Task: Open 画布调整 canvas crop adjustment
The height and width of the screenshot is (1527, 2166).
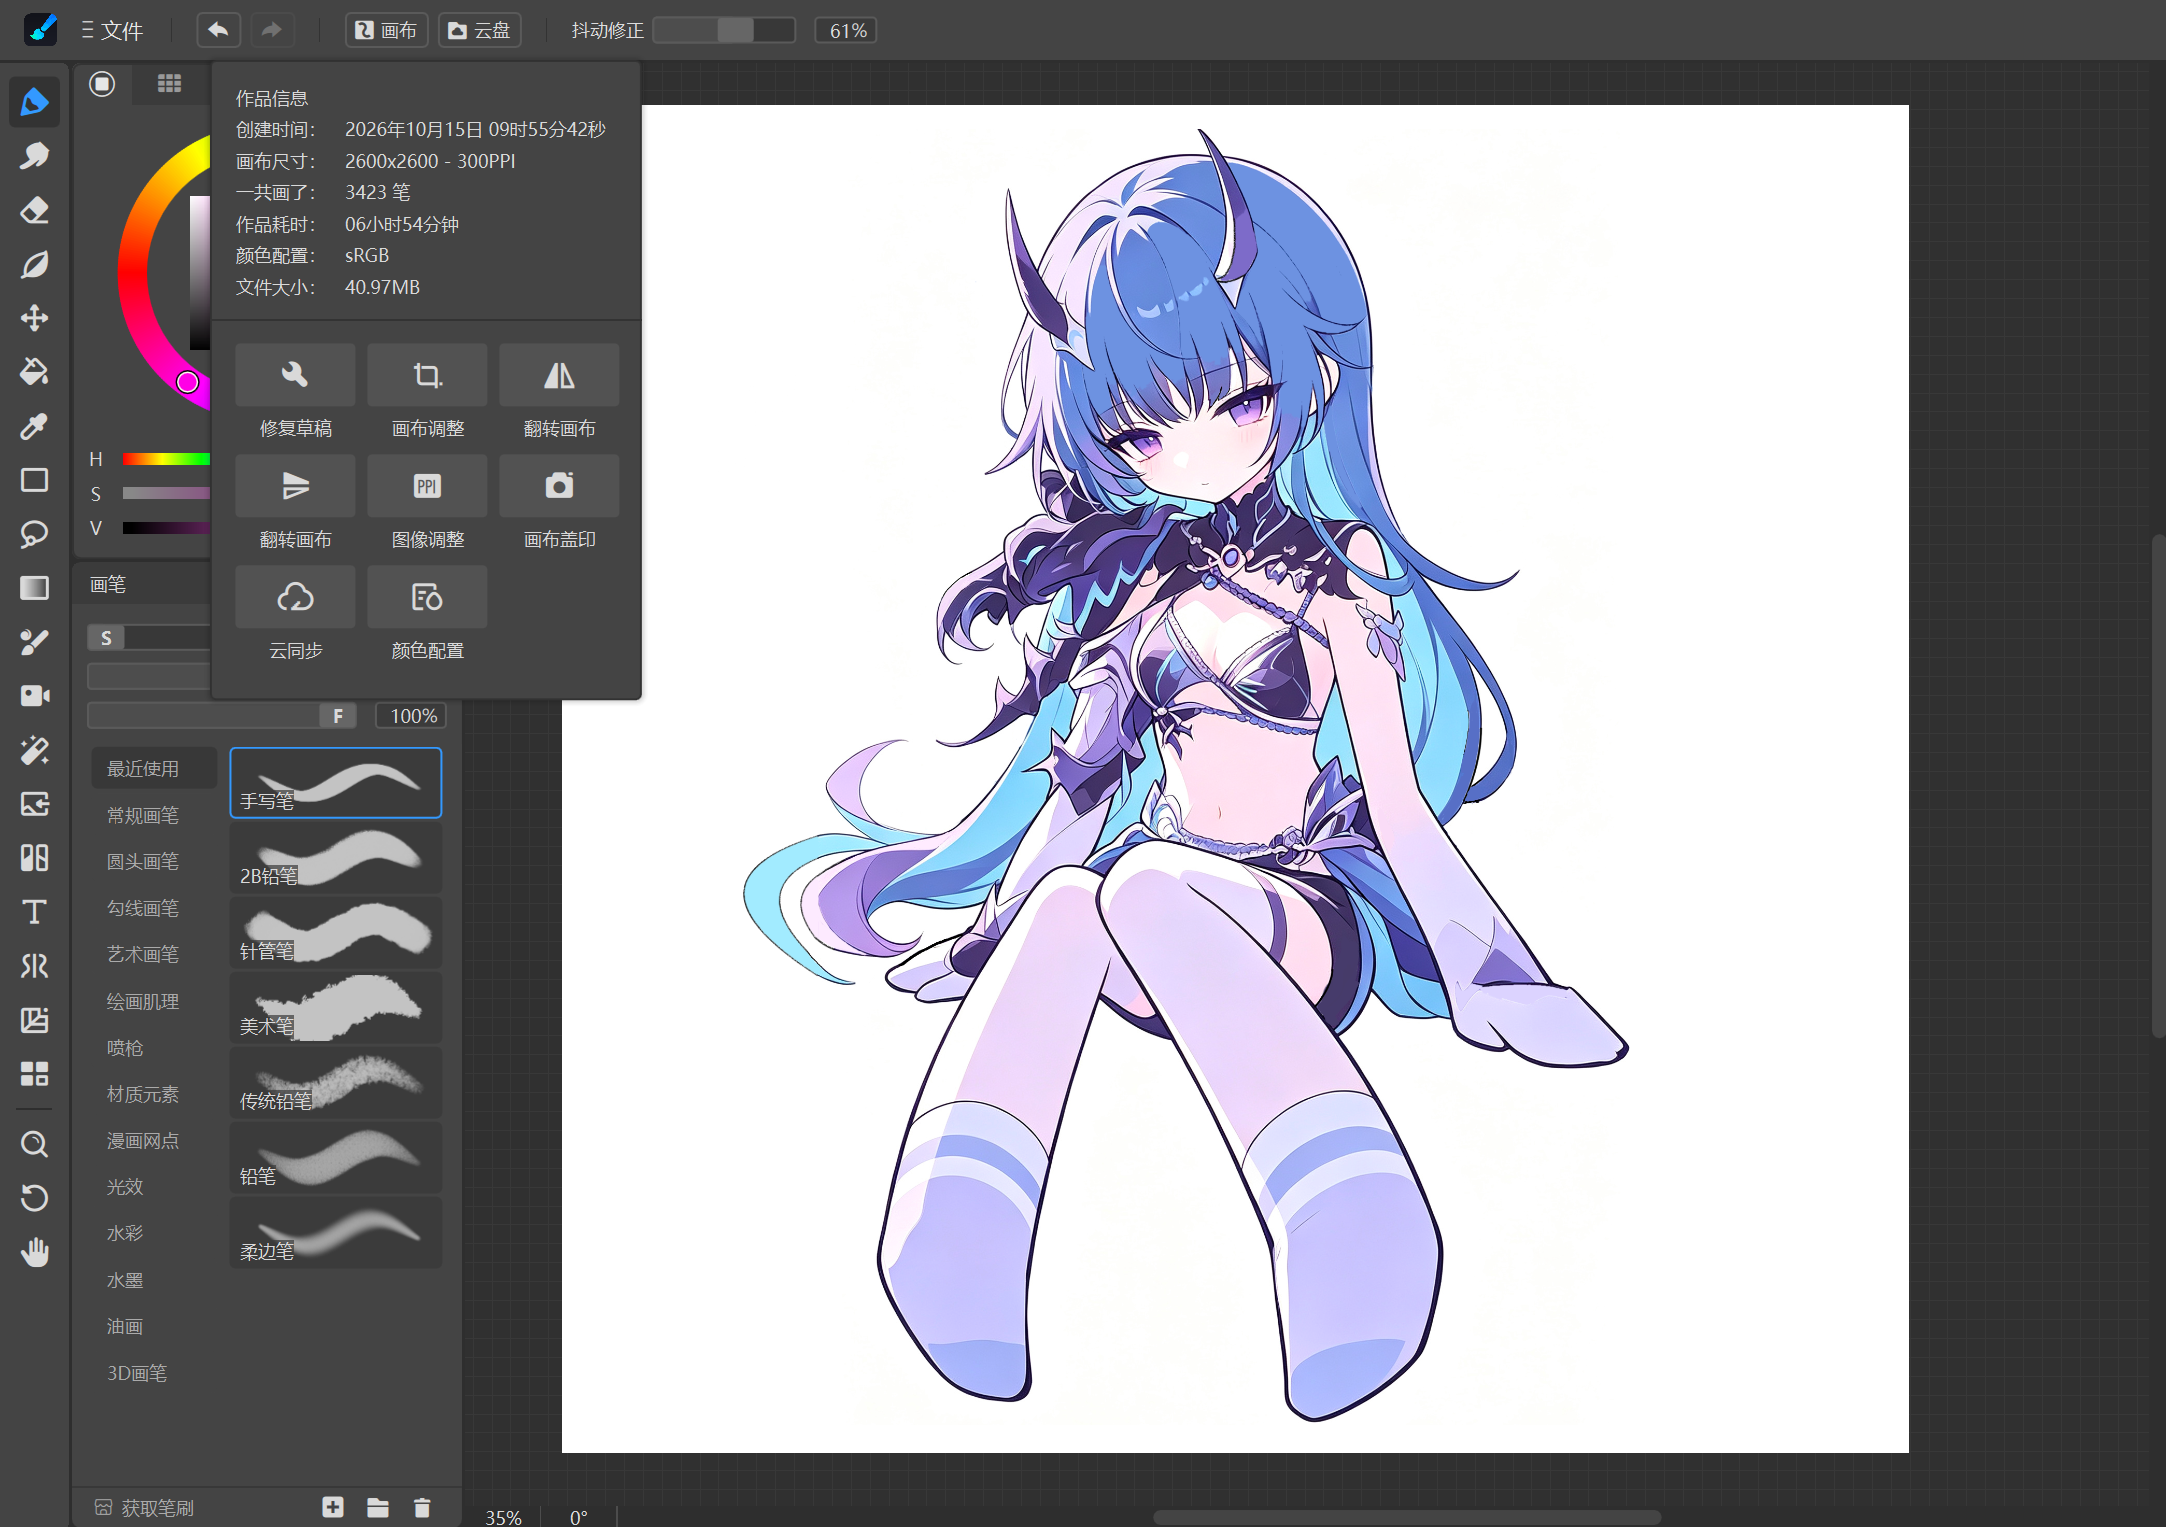Action: (x=427, y=375)
